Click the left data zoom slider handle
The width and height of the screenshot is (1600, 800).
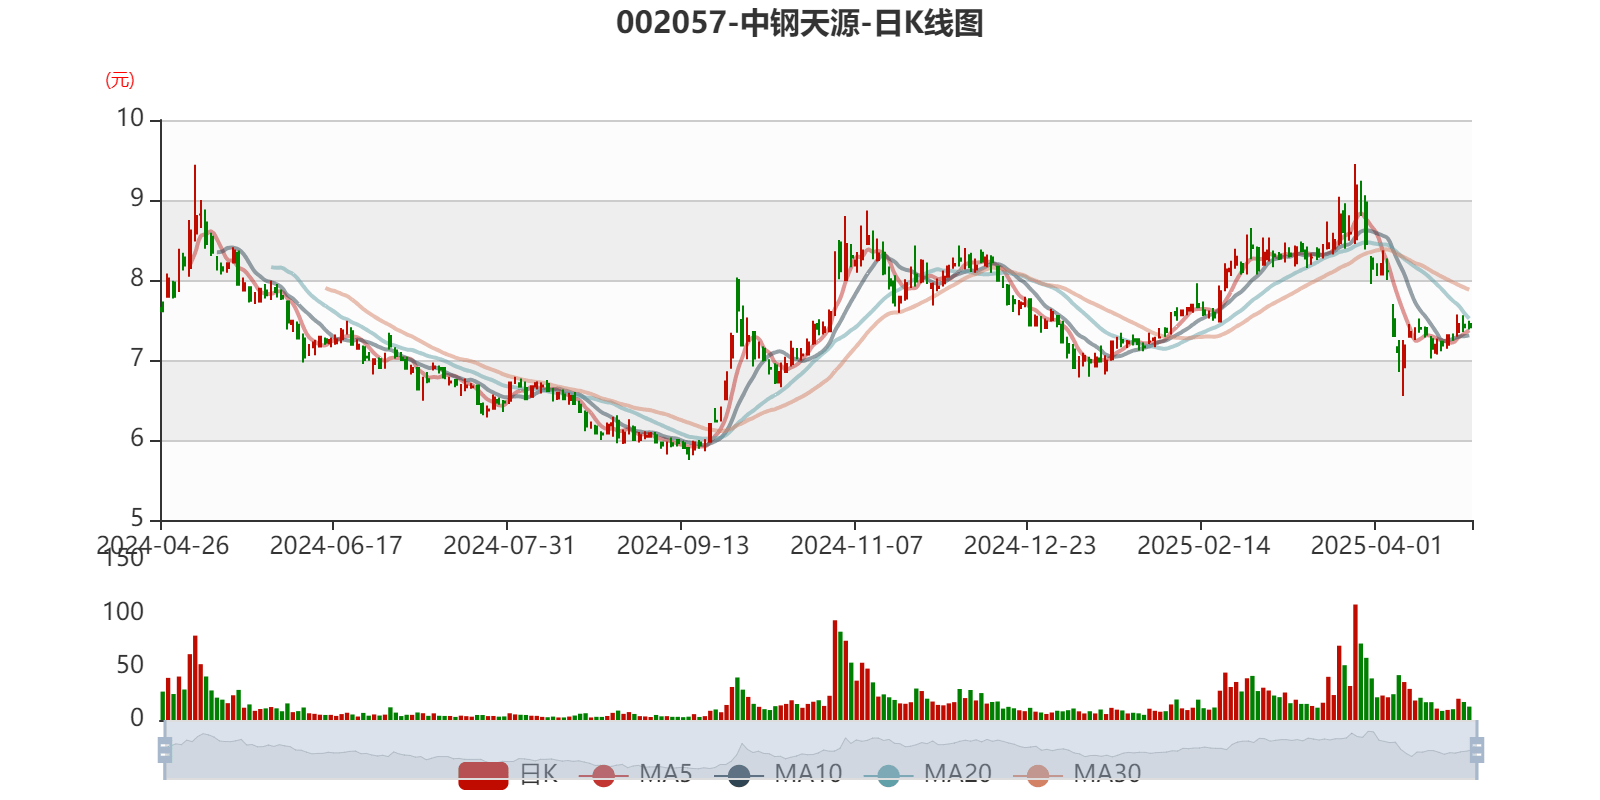(x=165, y=750)
